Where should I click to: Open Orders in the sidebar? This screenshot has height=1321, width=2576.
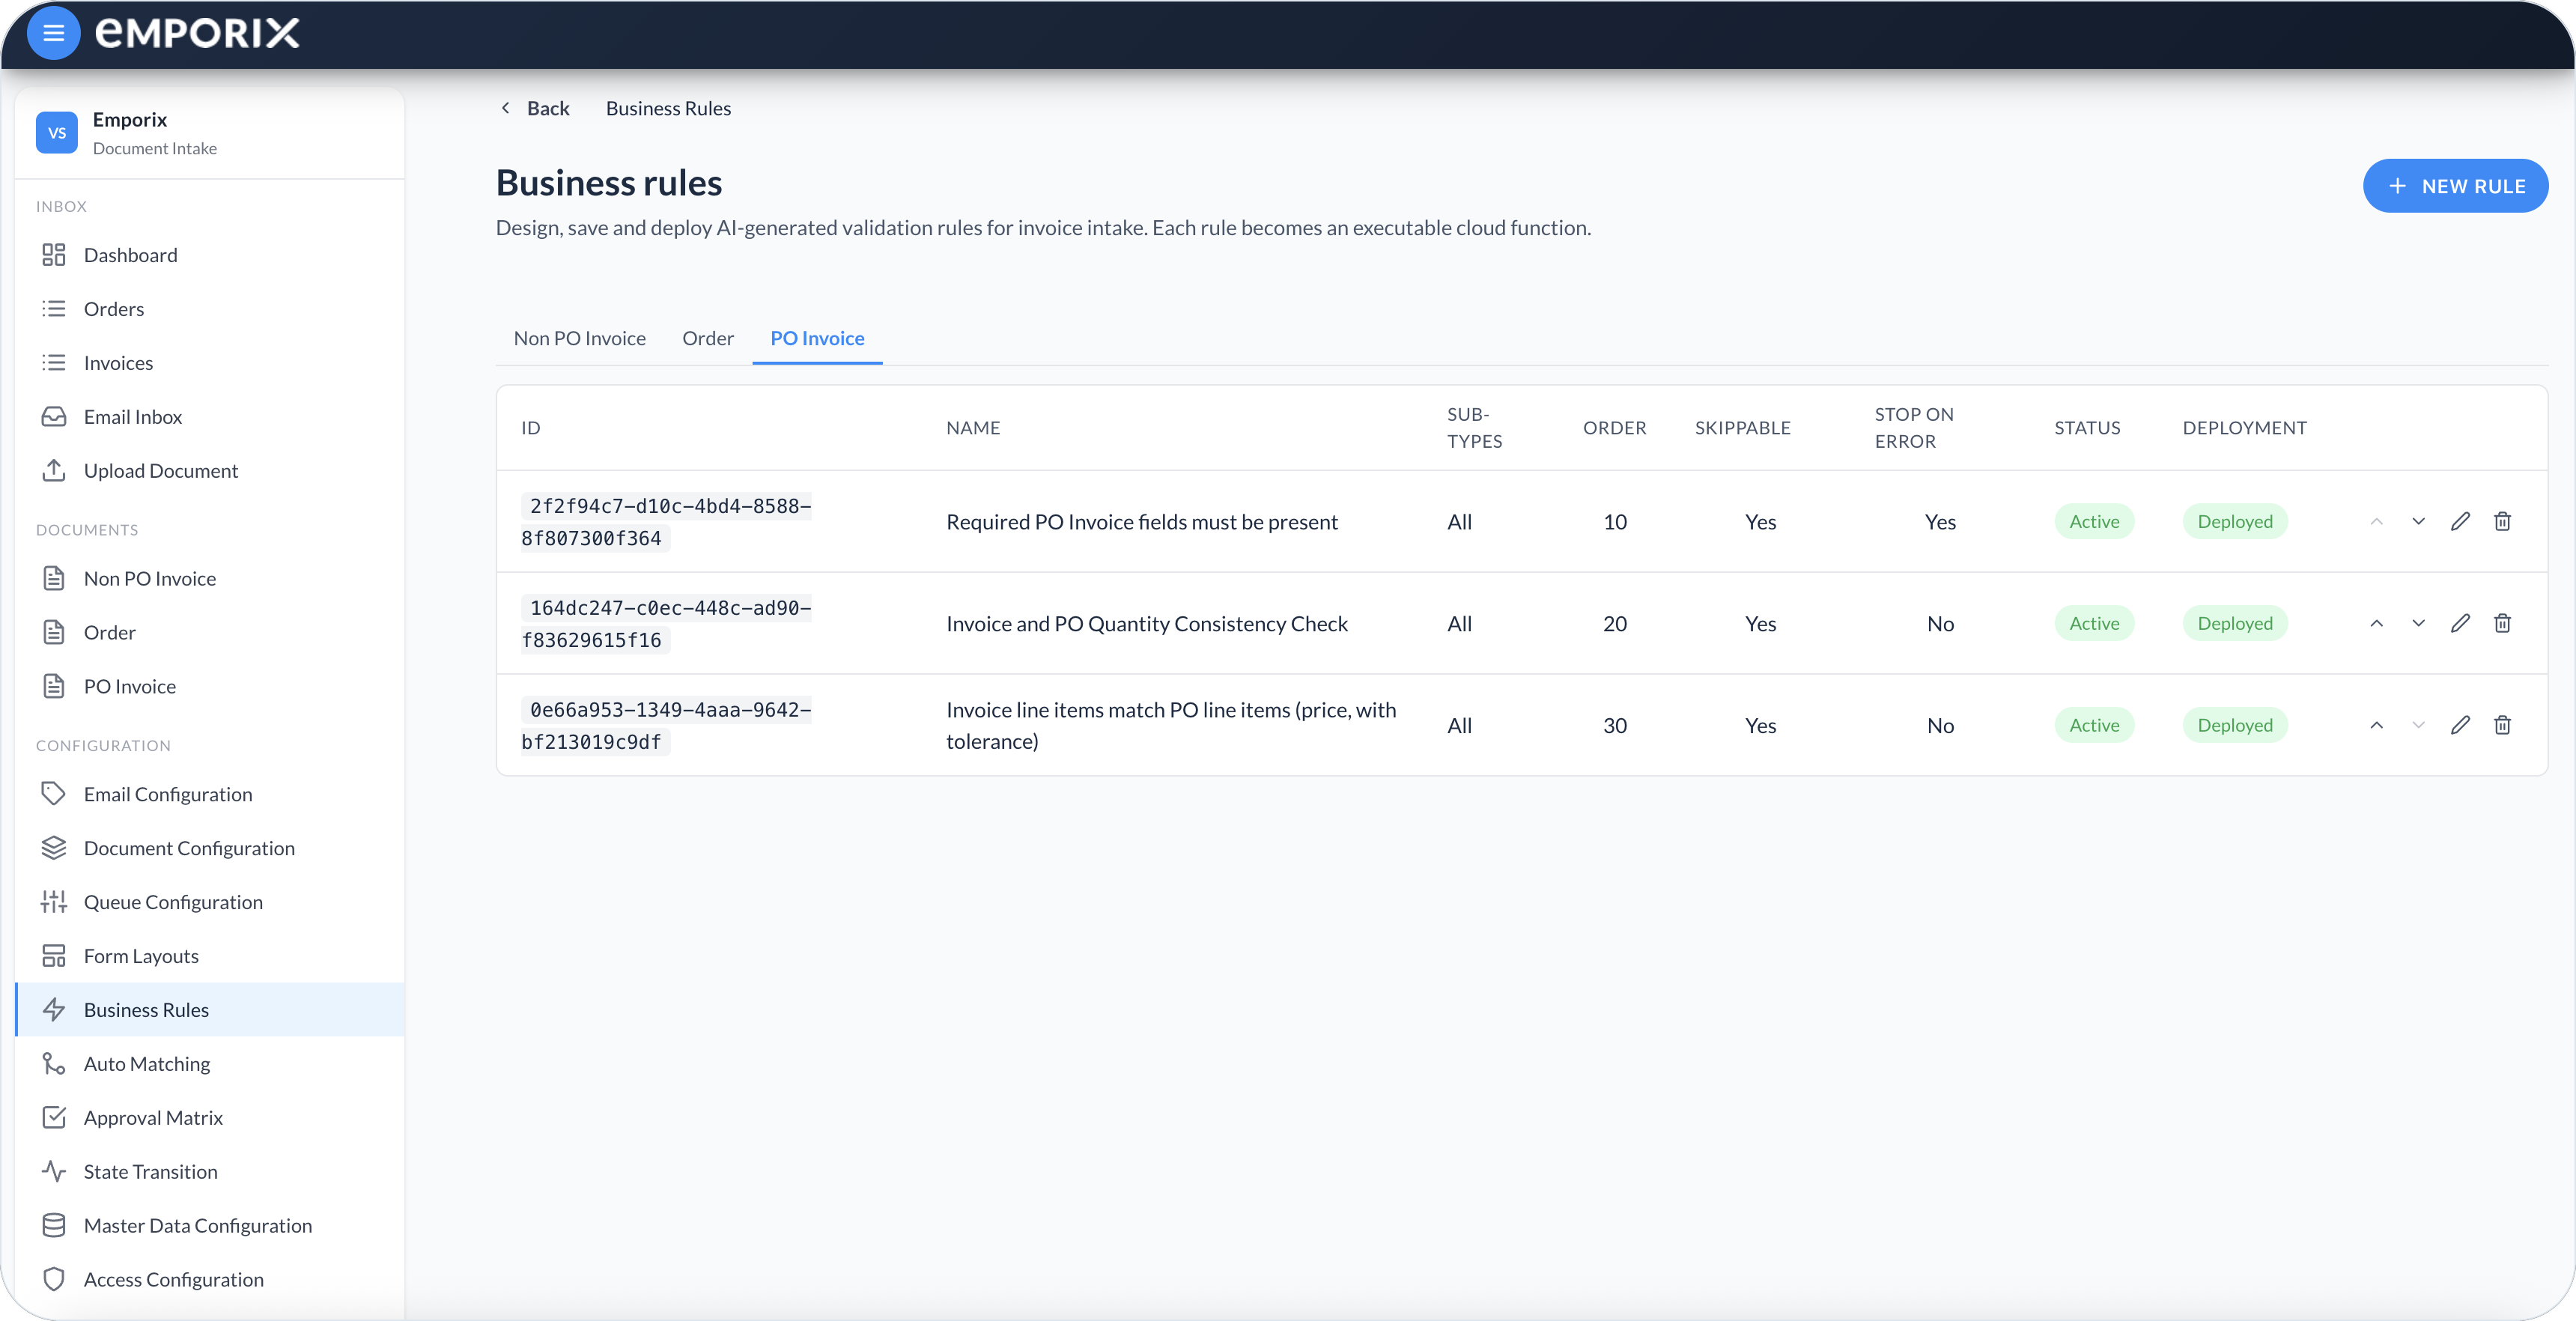pyautogui.click(x=210, y=309)
